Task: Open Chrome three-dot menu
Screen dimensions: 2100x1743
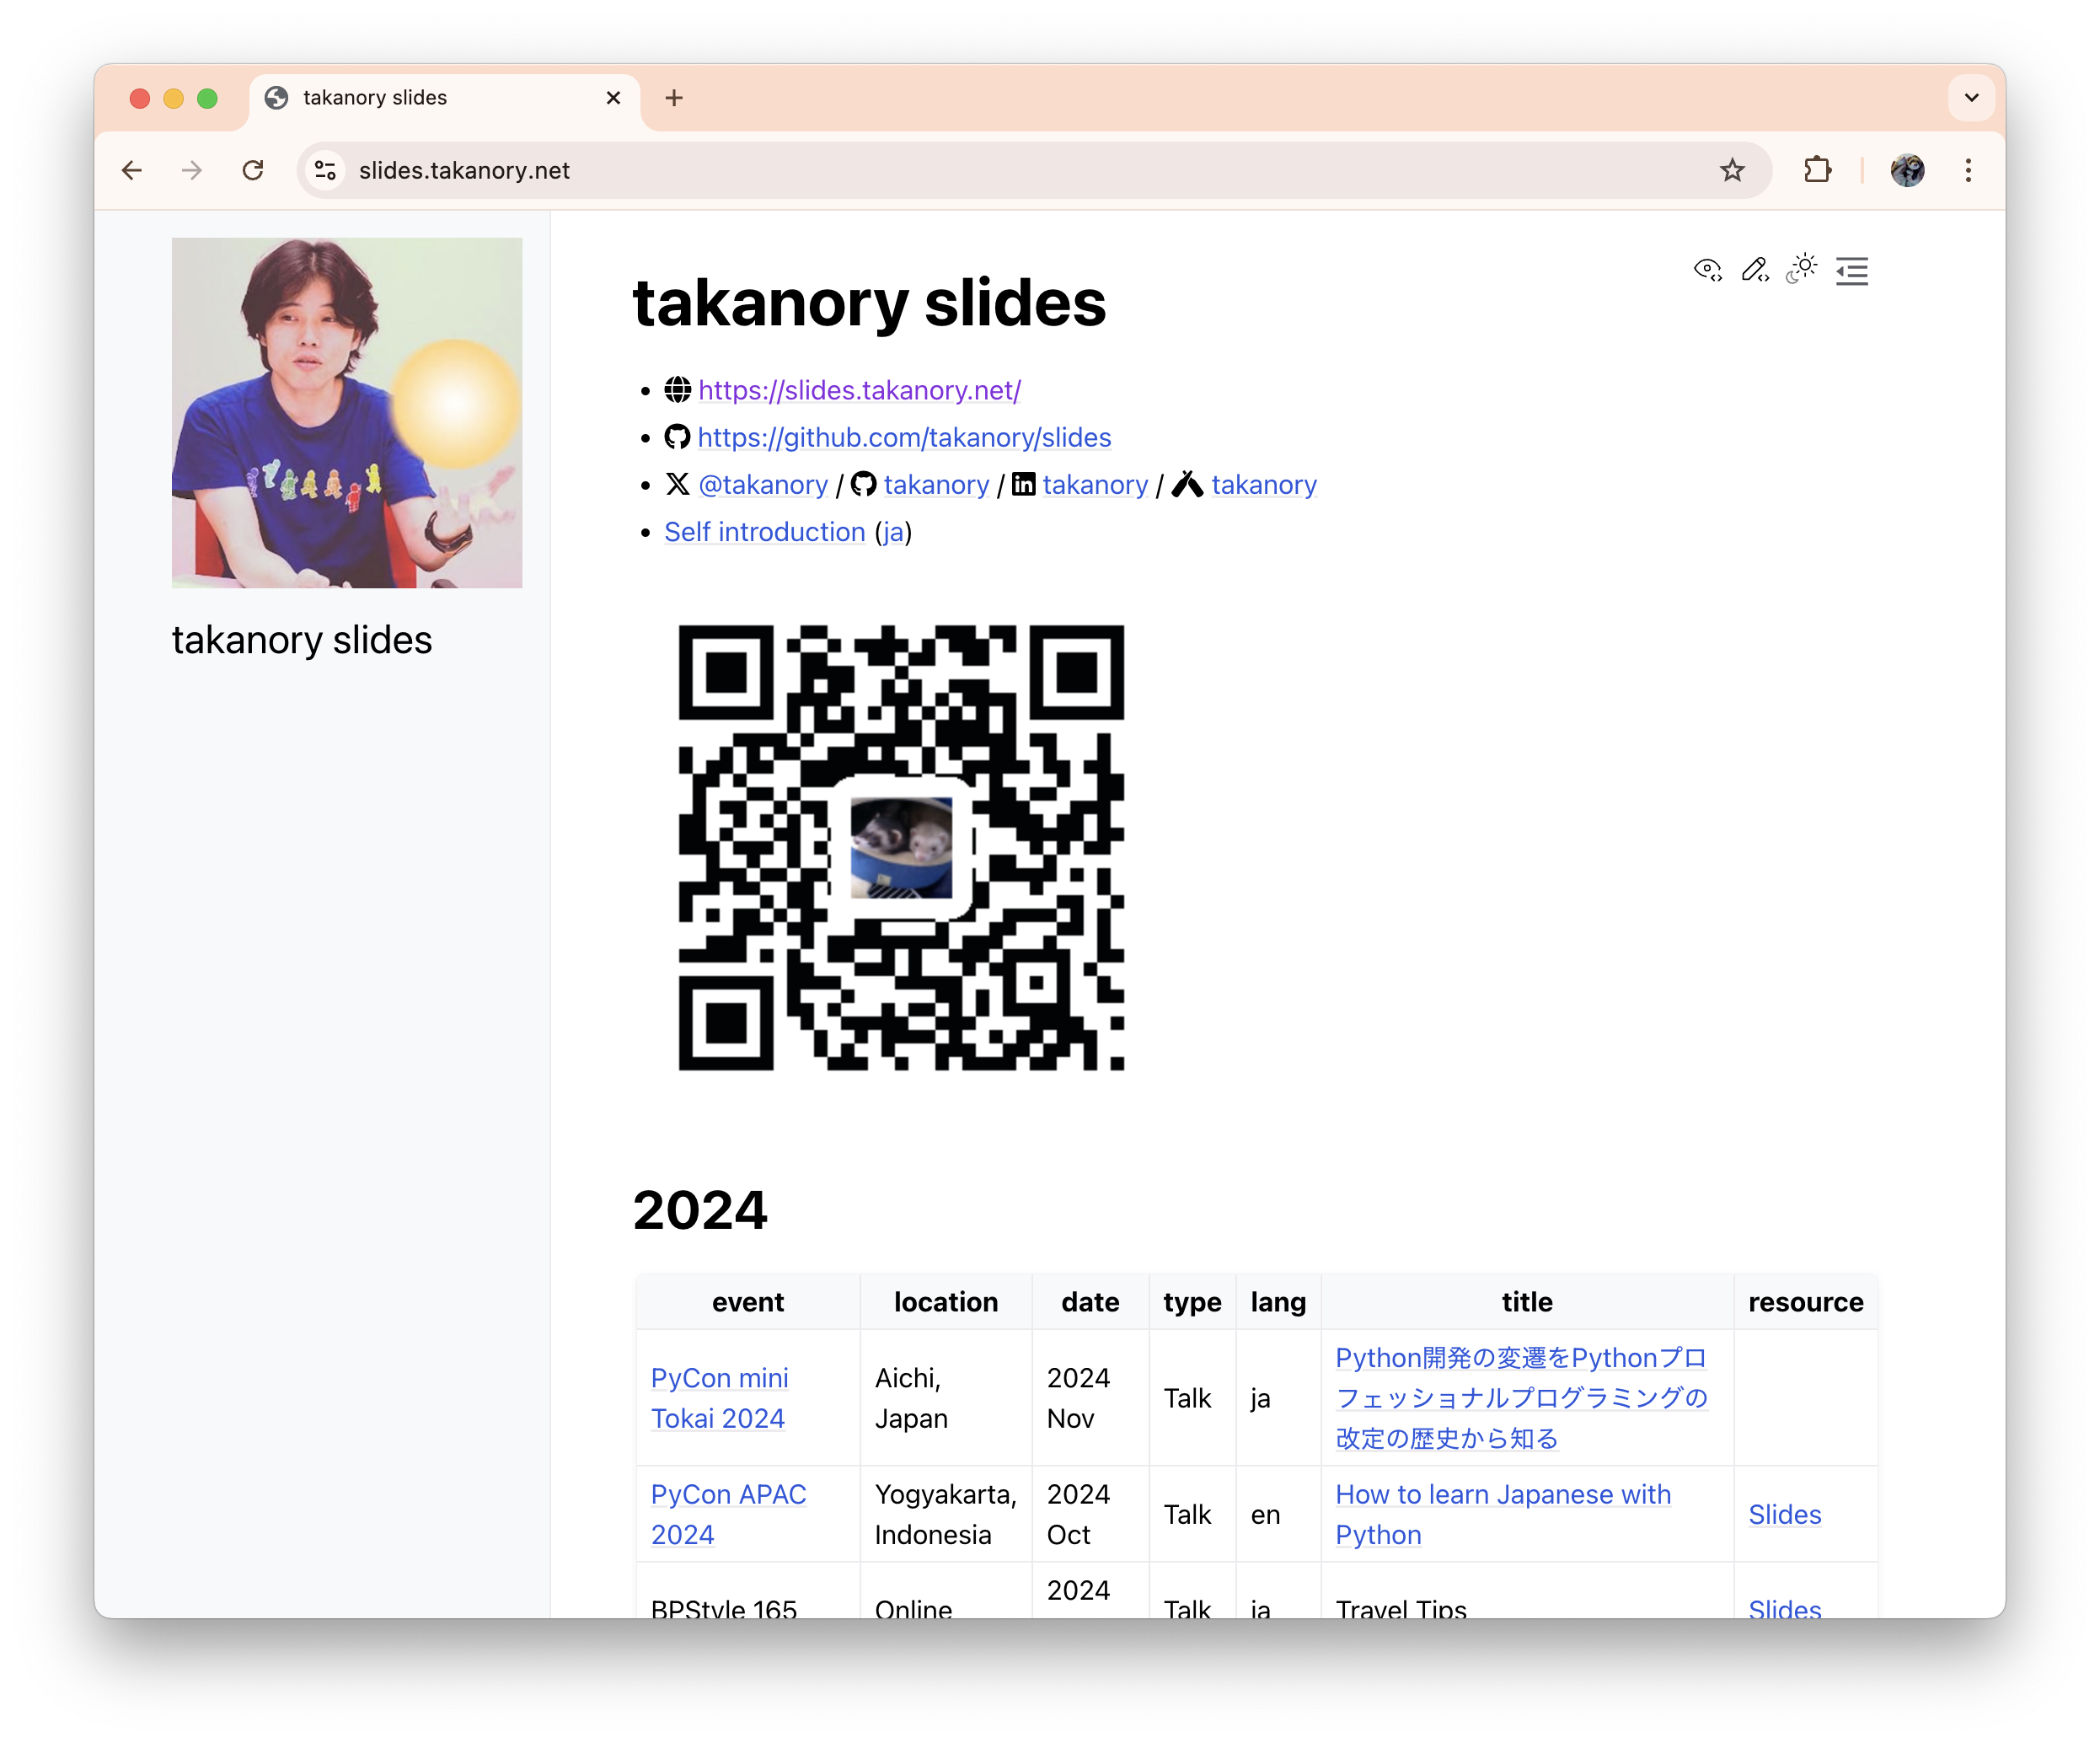Action: 1967,171
